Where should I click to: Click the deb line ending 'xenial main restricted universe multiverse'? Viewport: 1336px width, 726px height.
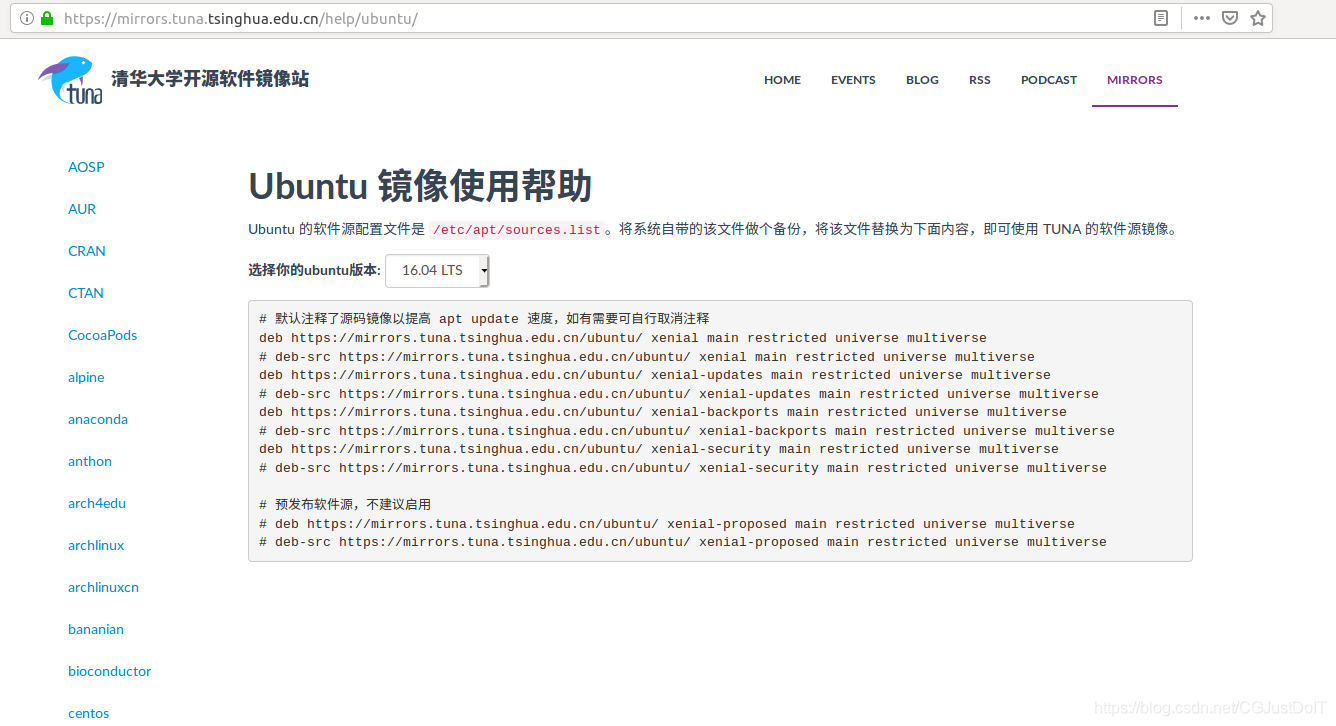tap(623, 338)
